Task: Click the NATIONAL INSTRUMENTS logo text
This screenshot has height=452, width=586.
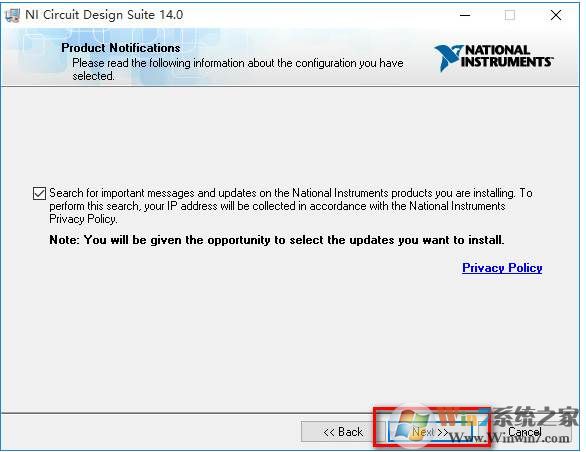Action: click(x=507, y=56)
